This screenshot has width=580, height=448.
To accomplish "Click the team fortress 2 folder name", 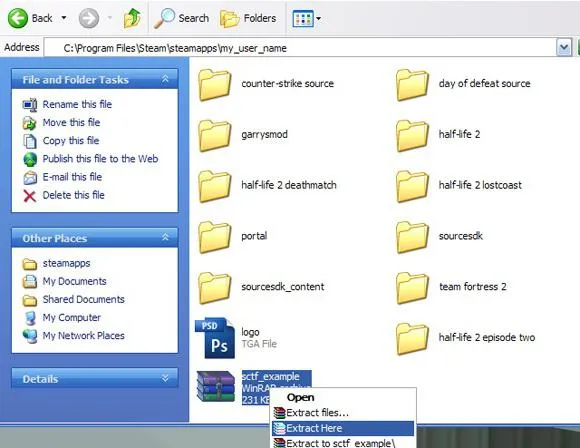I will point(473,286).
